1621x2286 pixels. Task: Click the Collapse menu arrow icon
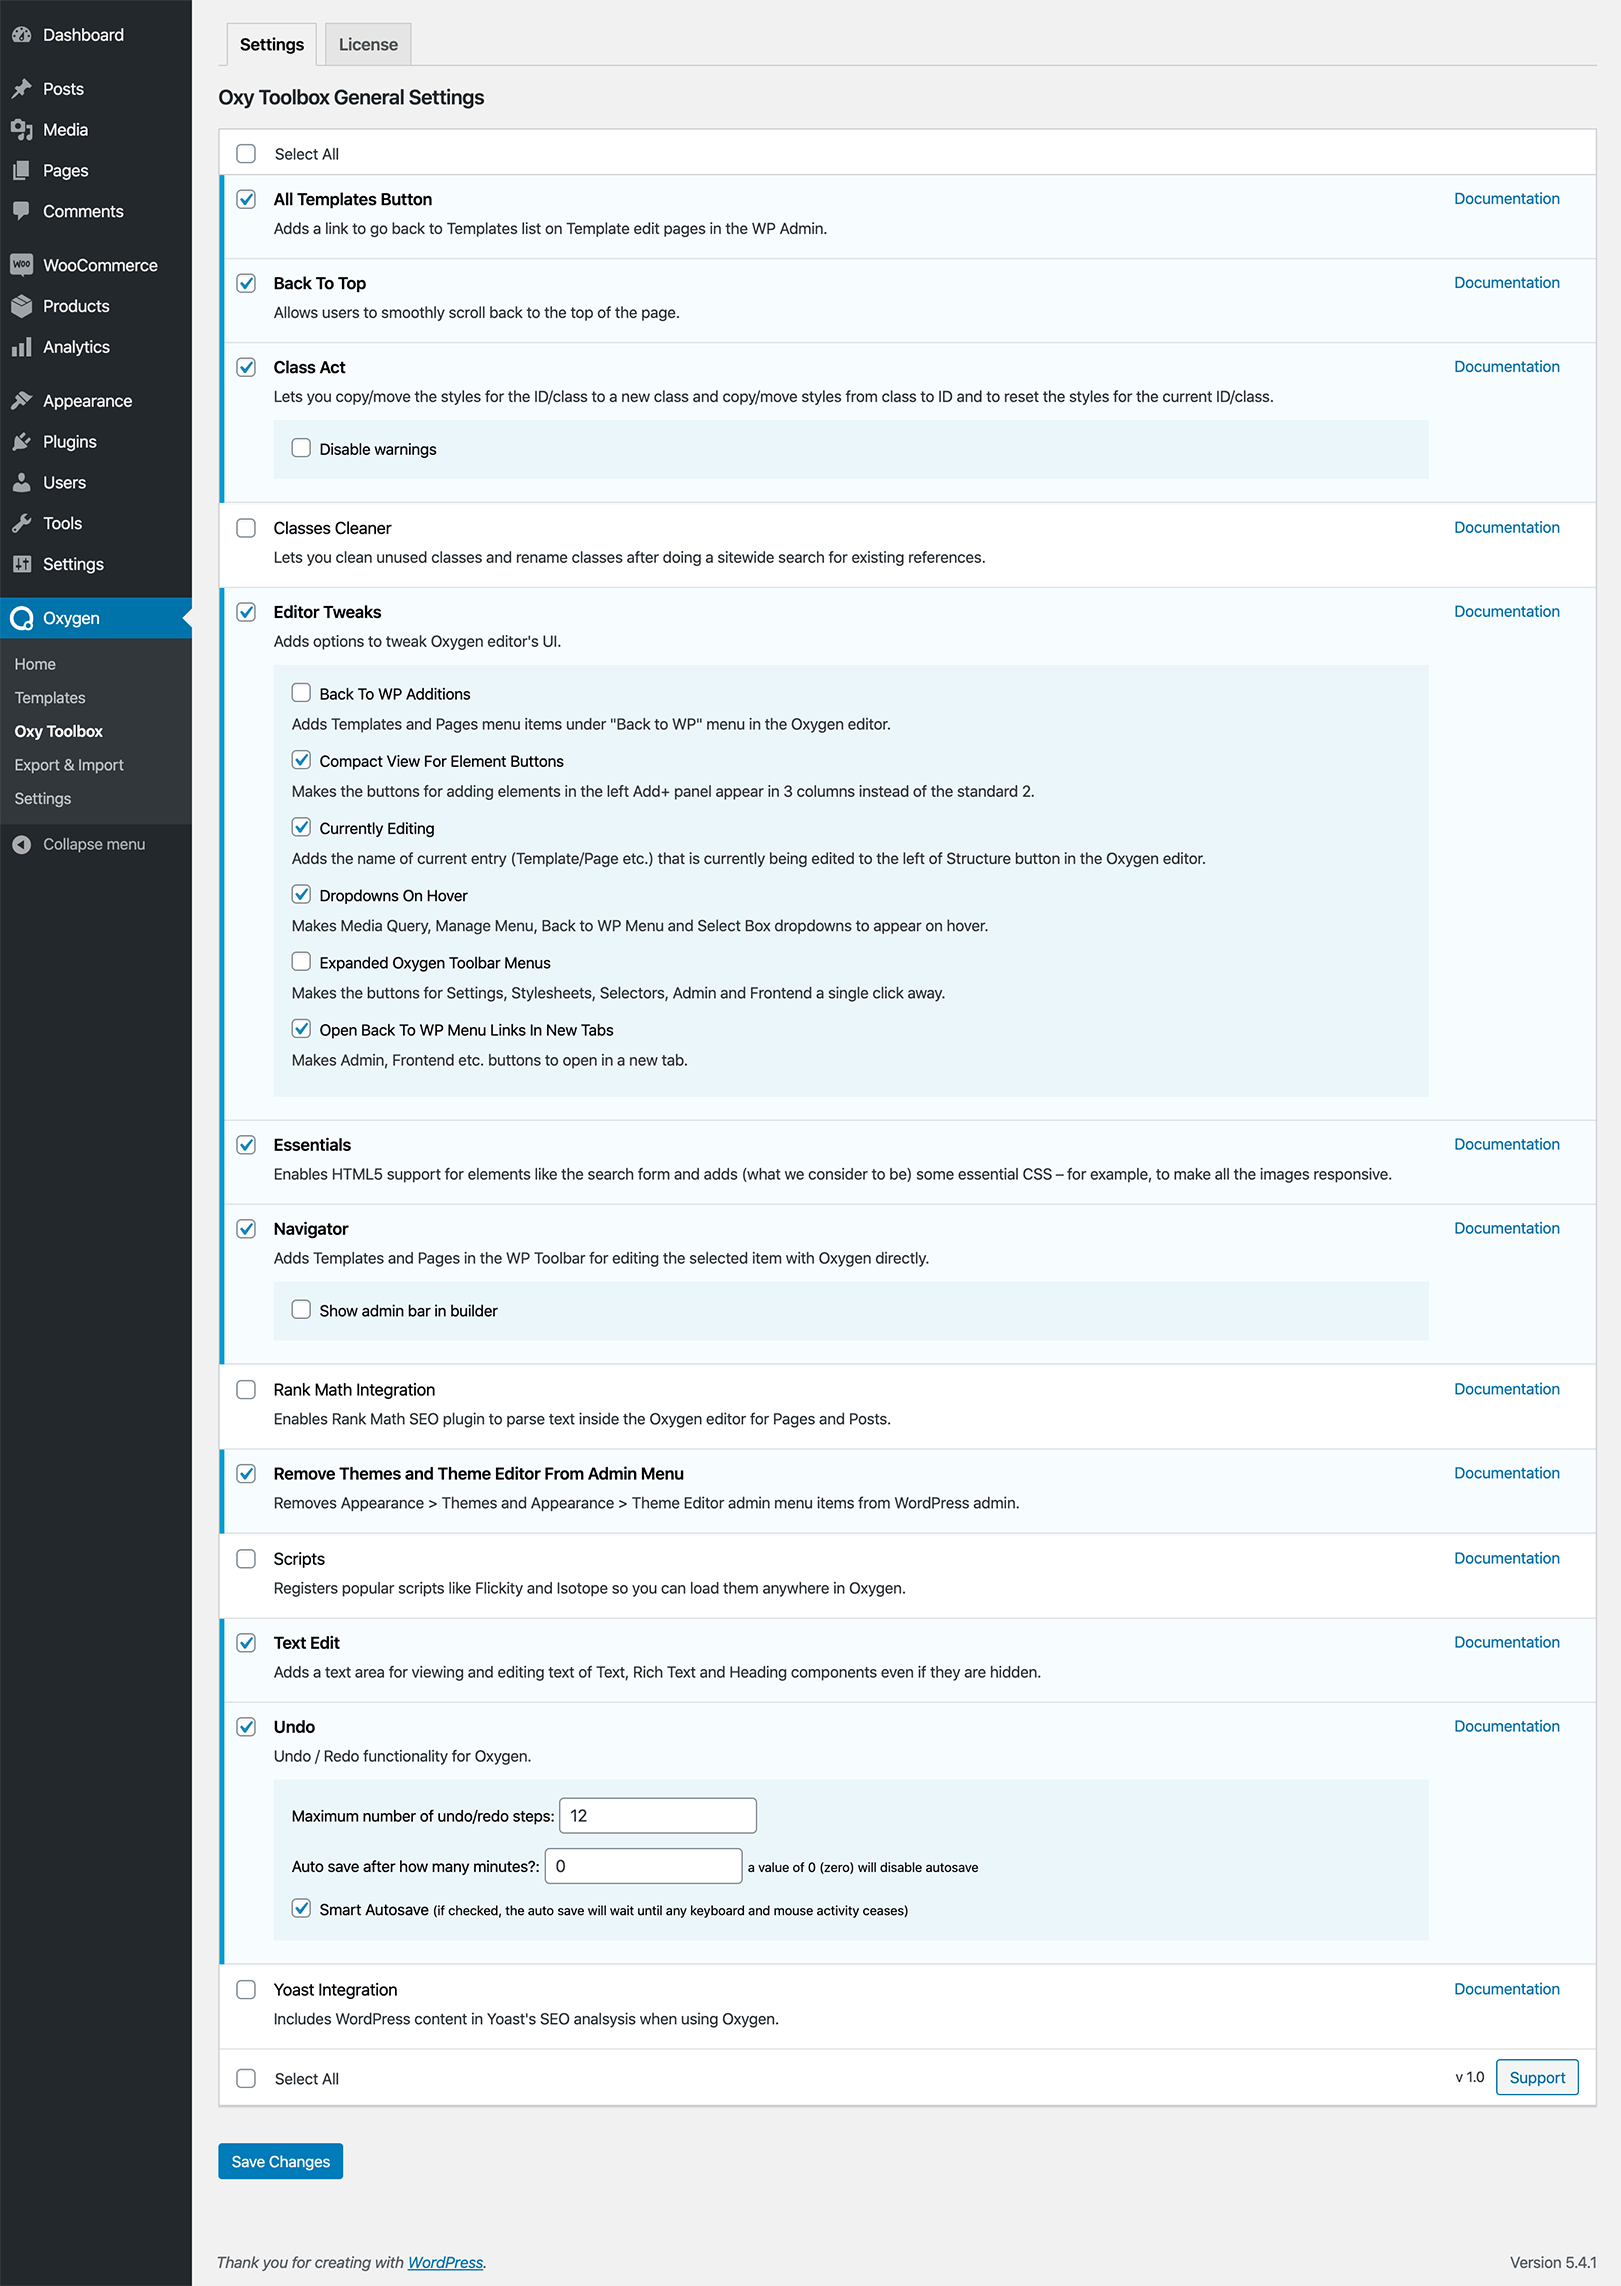pyautogui.click(x=22, y=845)
